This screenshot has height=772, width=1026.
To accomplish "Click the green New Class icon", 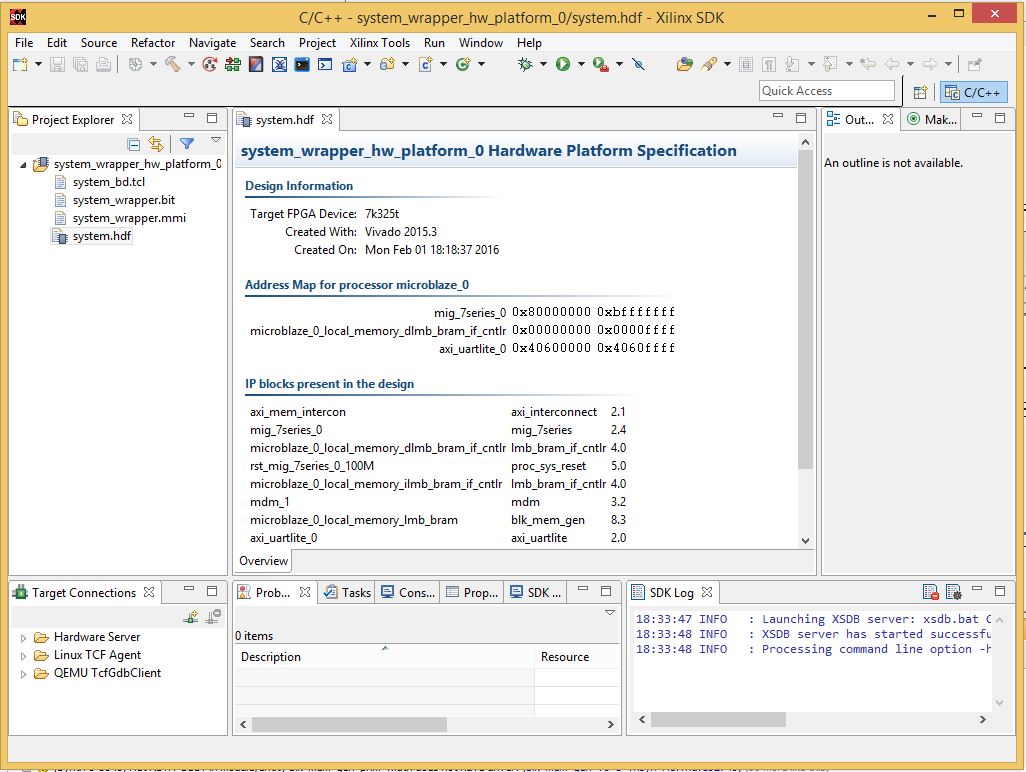I will (463, 64).
